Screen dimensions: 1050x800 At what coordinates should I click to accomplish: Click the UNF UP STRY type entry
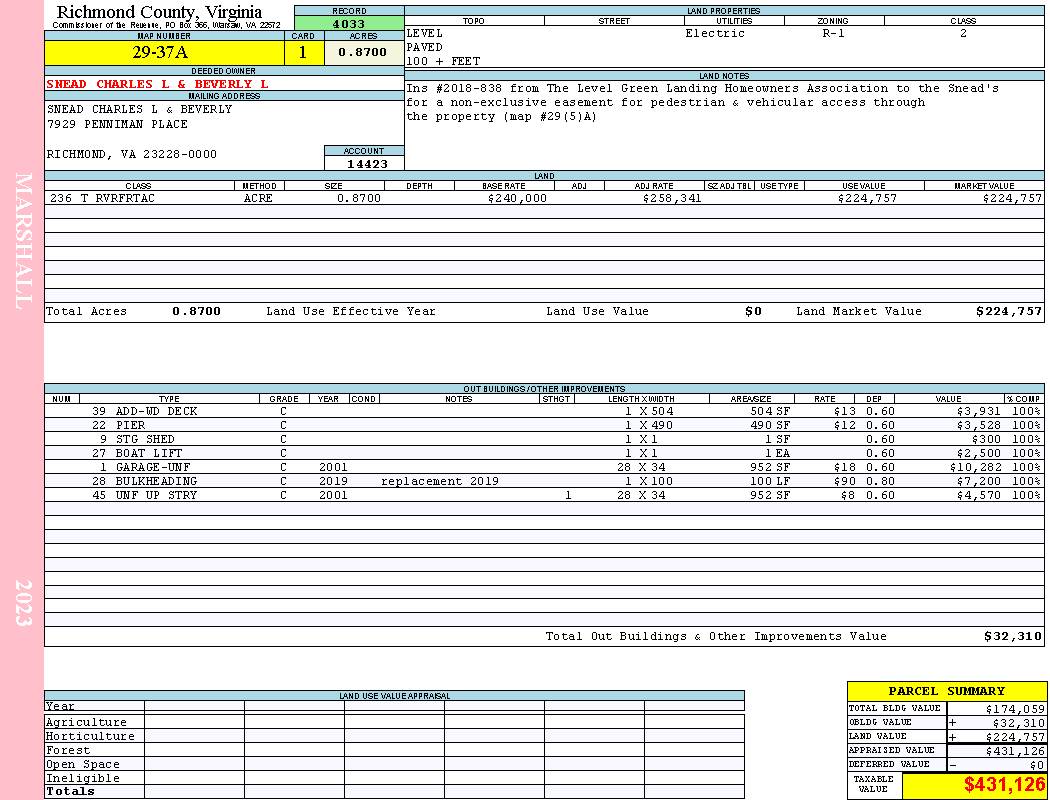click(x=156, y=495)
